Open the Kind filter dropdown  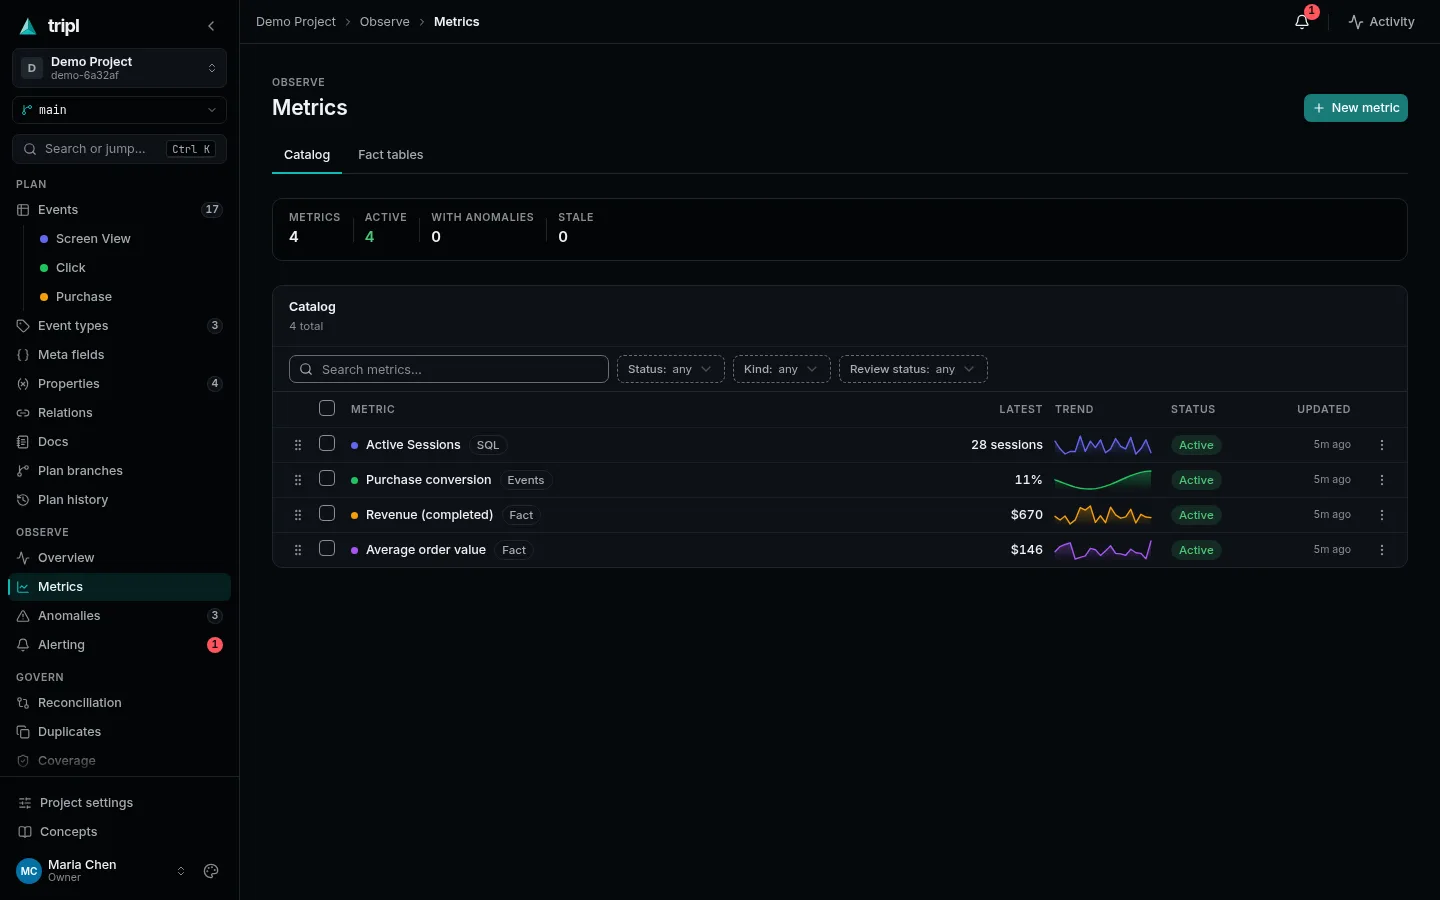(781, 369)
